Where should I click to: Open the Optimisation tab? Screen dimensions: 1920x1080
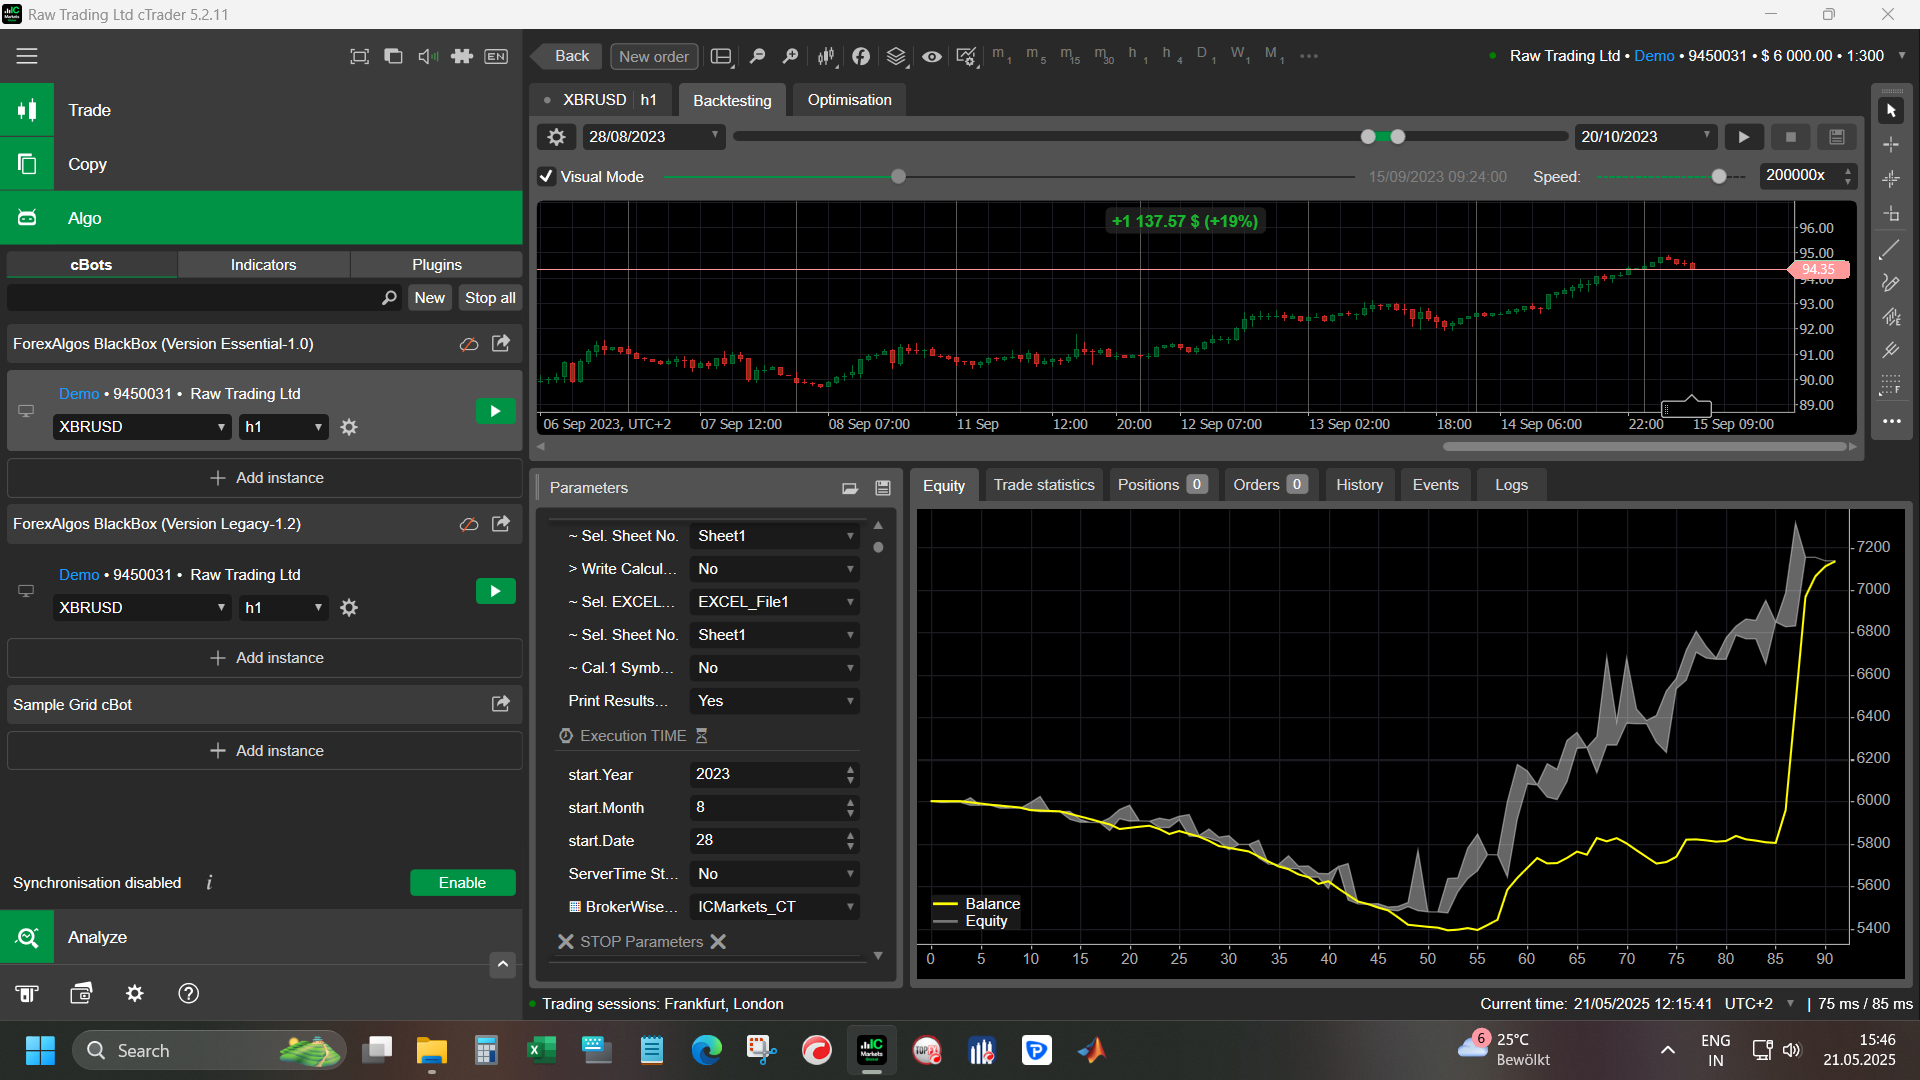(849, 100)
